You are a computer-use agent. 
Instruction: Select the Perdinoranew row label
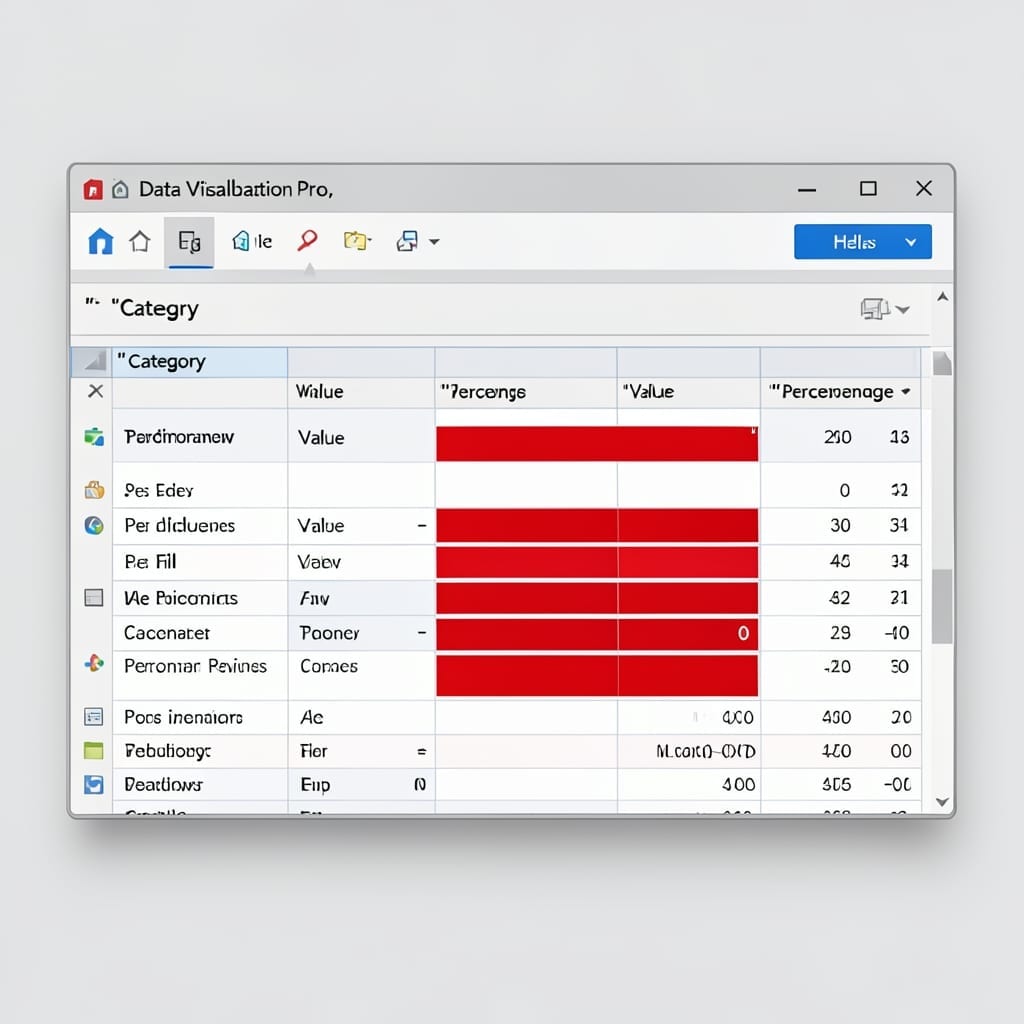pyautogui.click(x=179, y=437)
